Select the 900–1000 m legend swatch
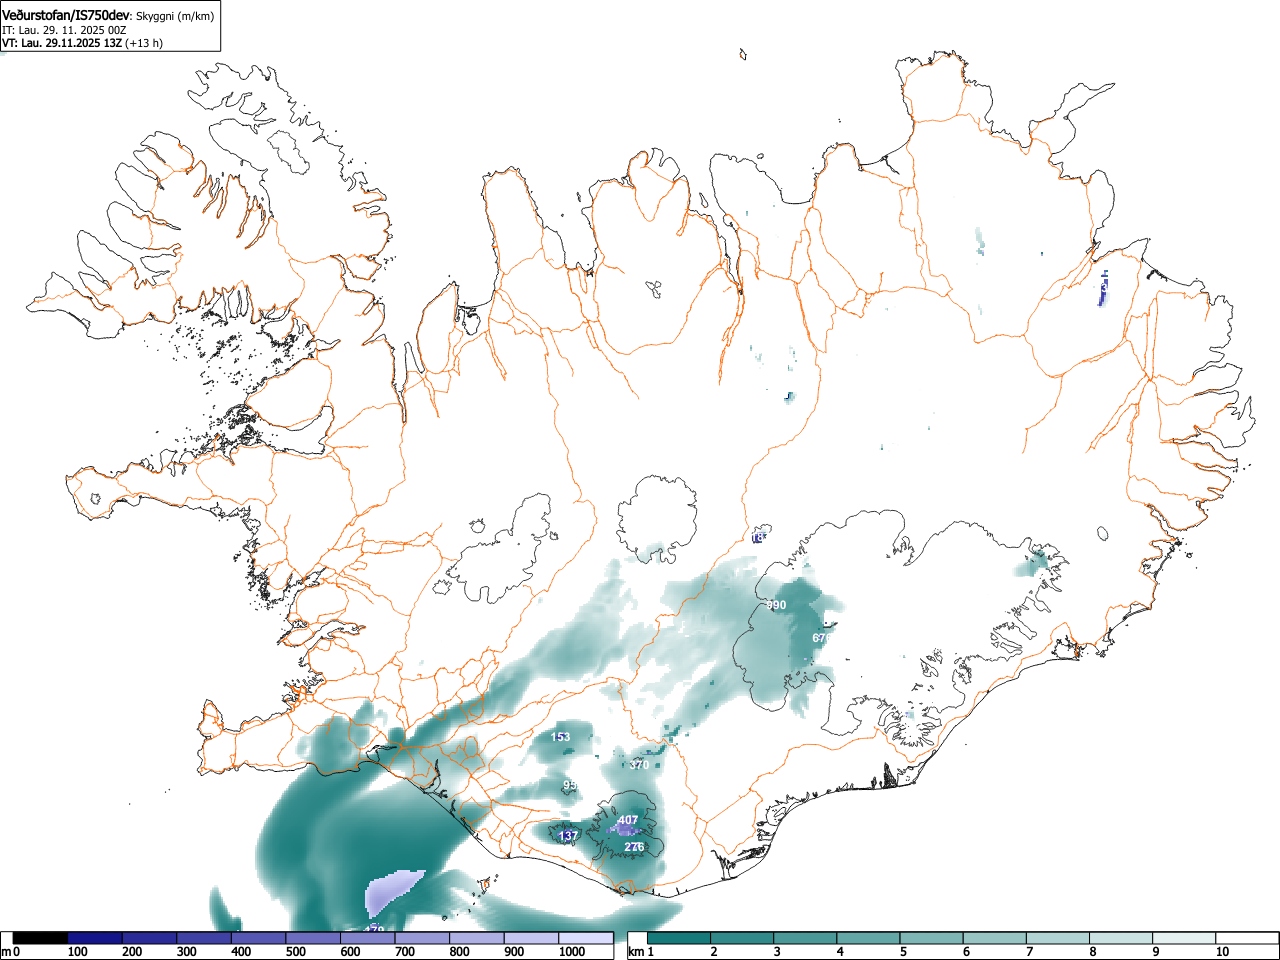Screen dimensions: 1280x960 click(531, 938)
